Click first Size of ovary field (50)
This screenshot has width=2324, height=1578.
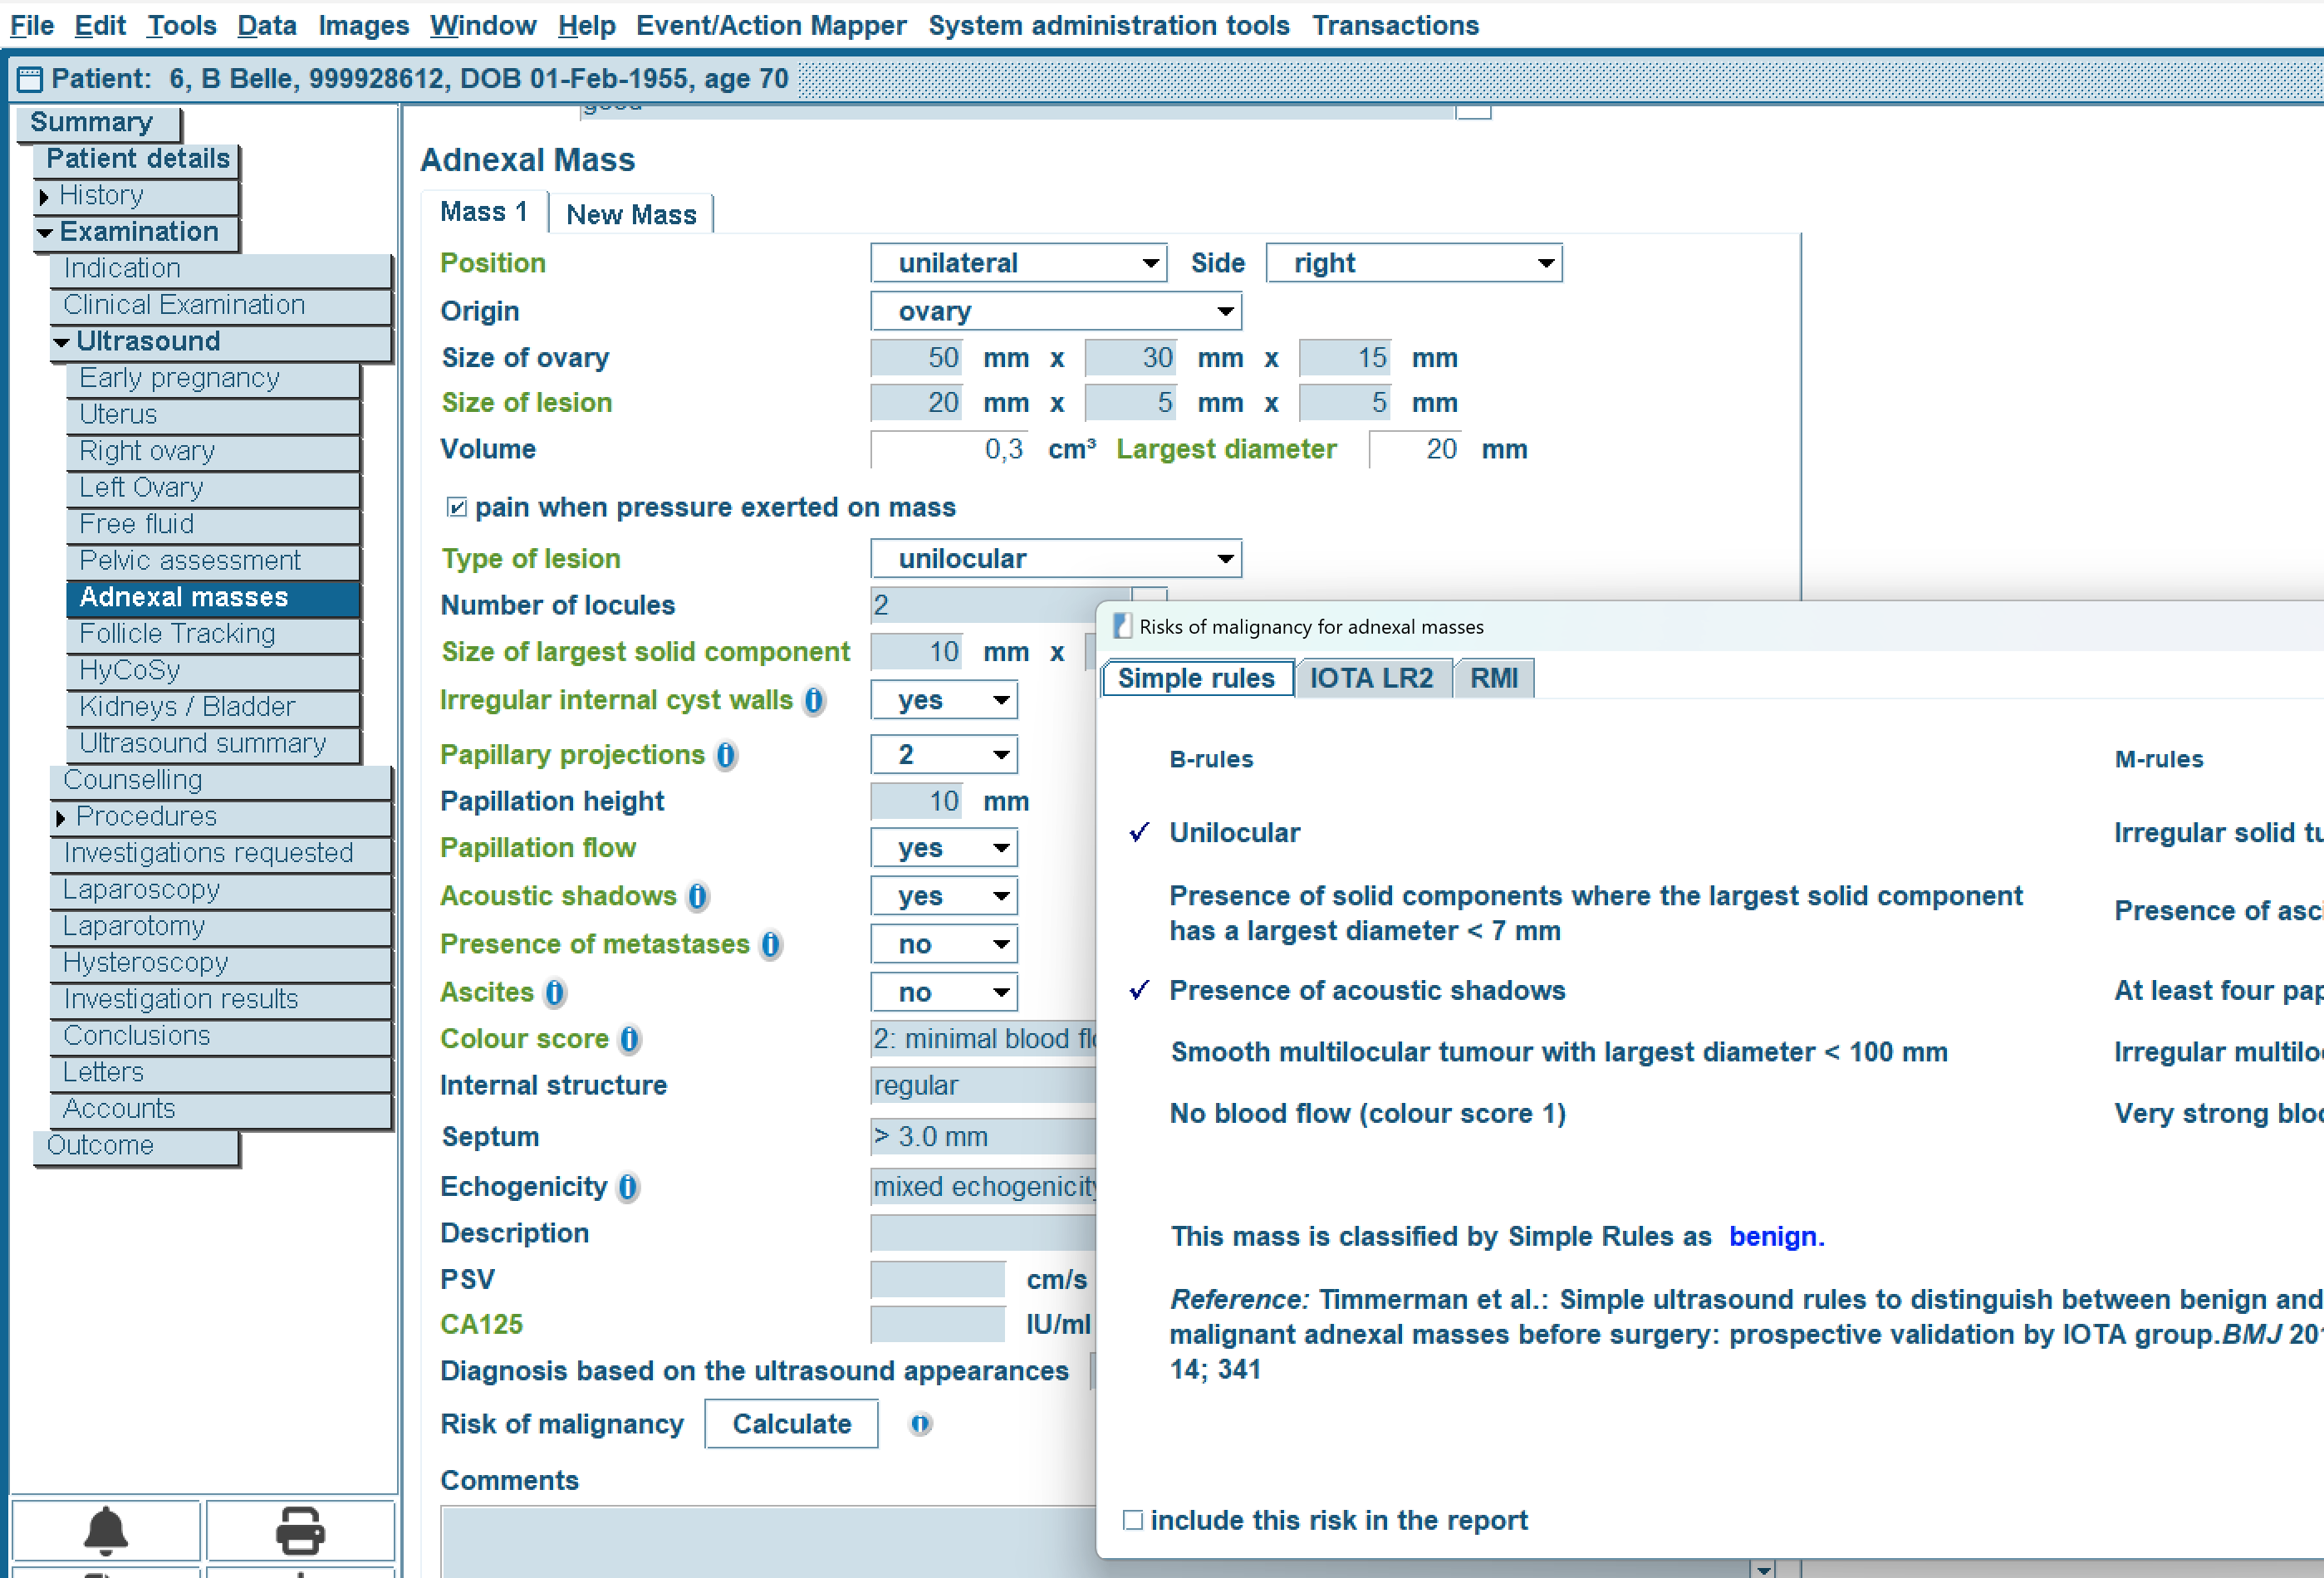click(916, 358)
